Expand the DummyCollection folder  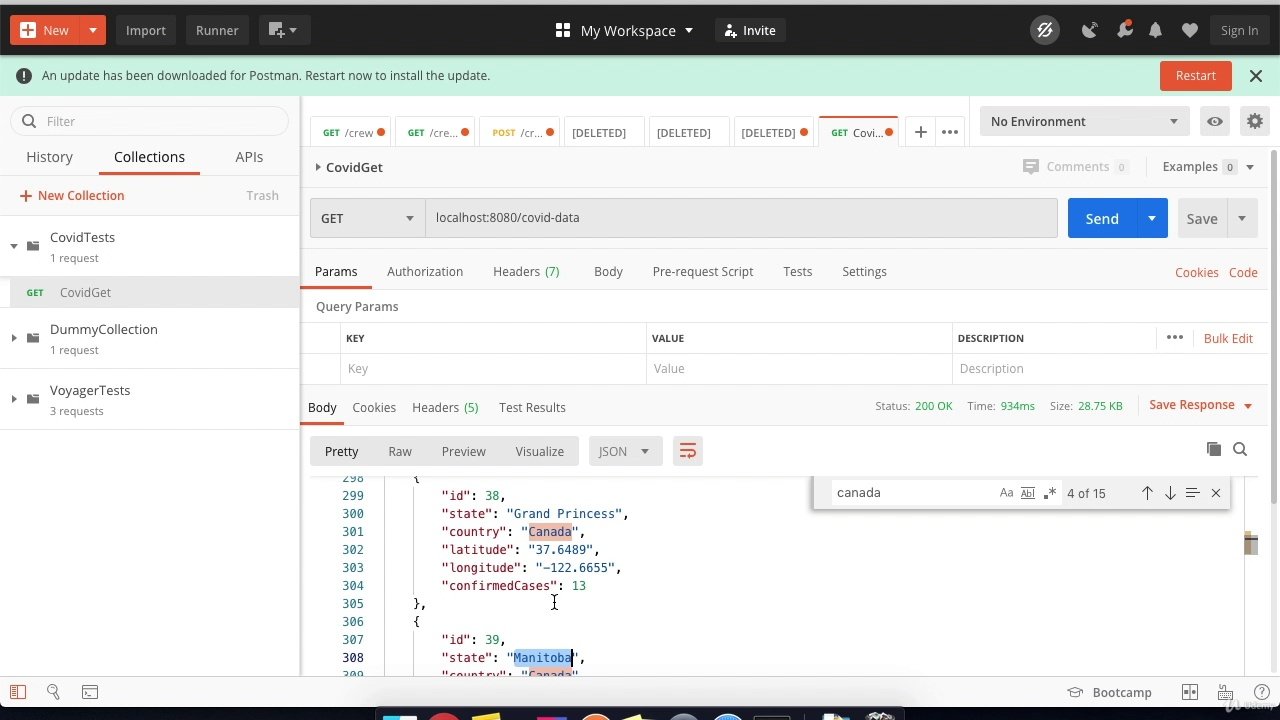tap(14, 338)
